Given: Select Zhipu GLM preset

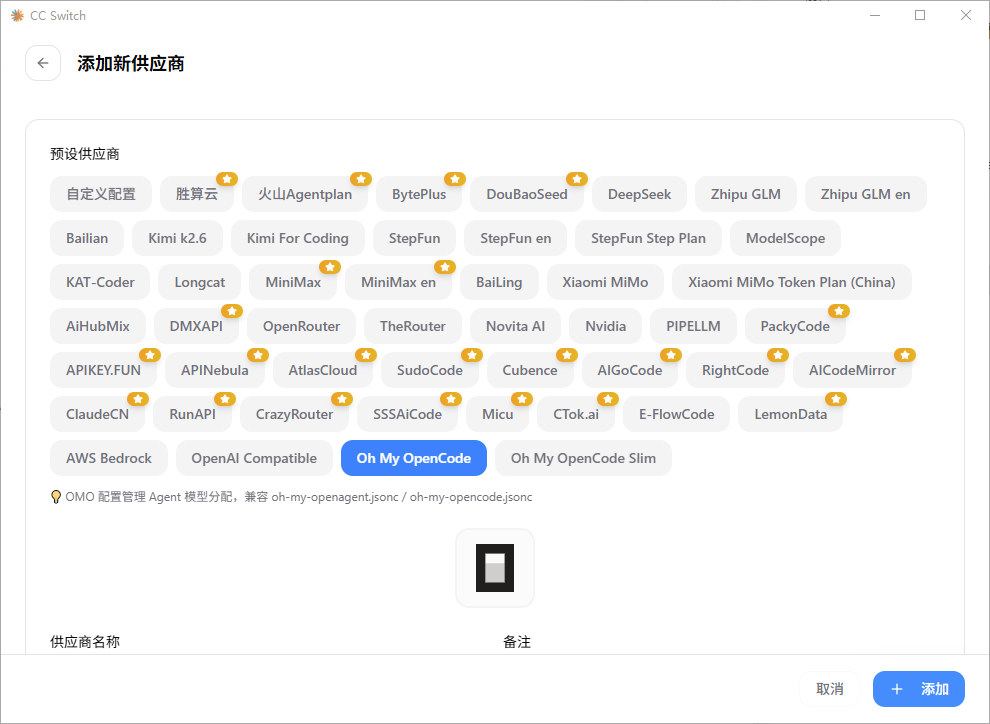Looking at the screenshot, I should pos(746,194).
